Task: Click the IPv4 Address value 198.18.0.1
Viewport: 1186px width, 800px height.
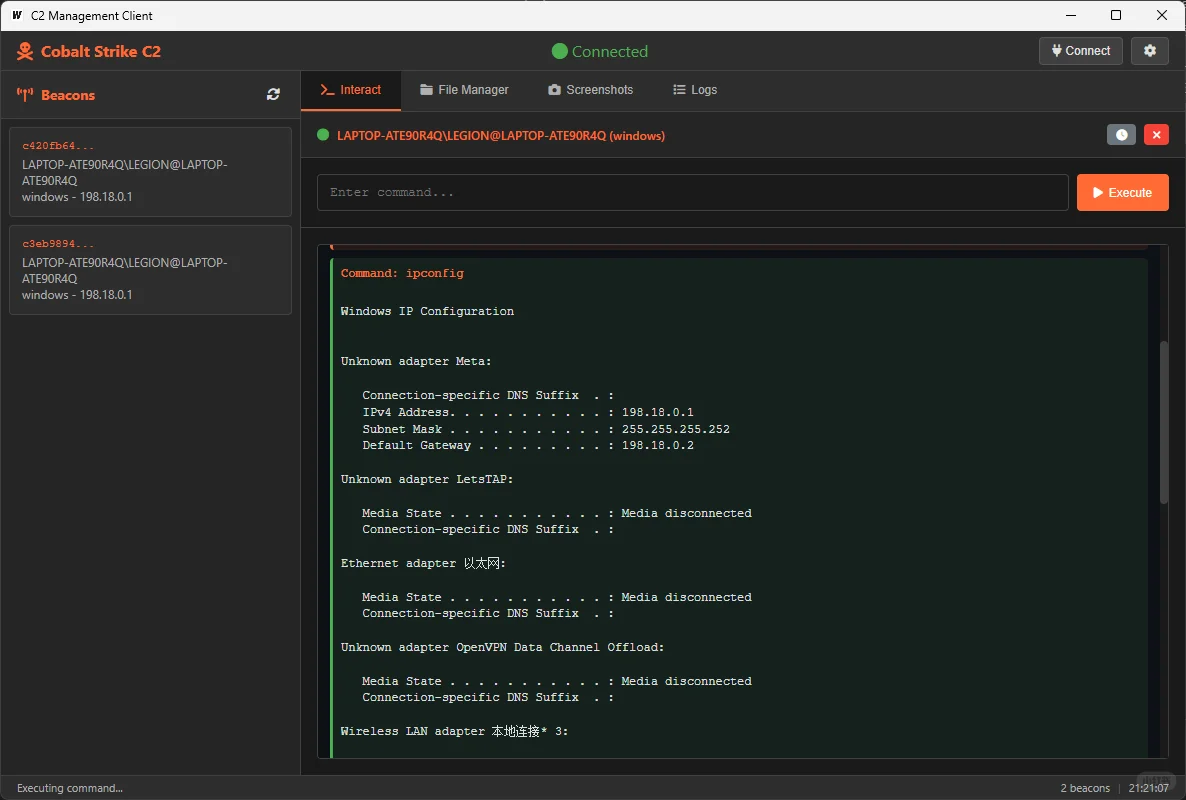Action: click(657, 412)
